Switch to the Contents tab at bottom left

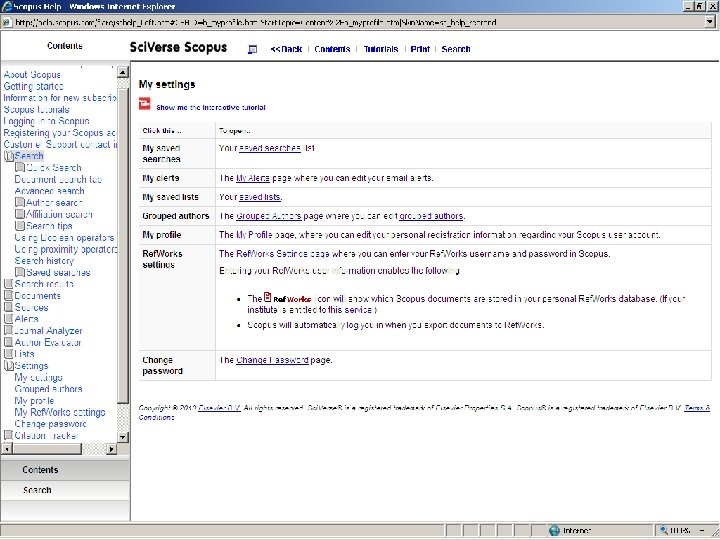[x=65, y=470]
